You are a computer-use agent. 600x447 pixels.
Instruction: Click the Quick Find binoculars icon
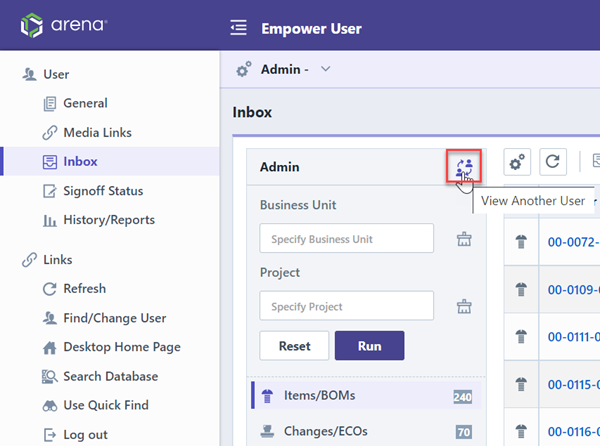(50, 406)
